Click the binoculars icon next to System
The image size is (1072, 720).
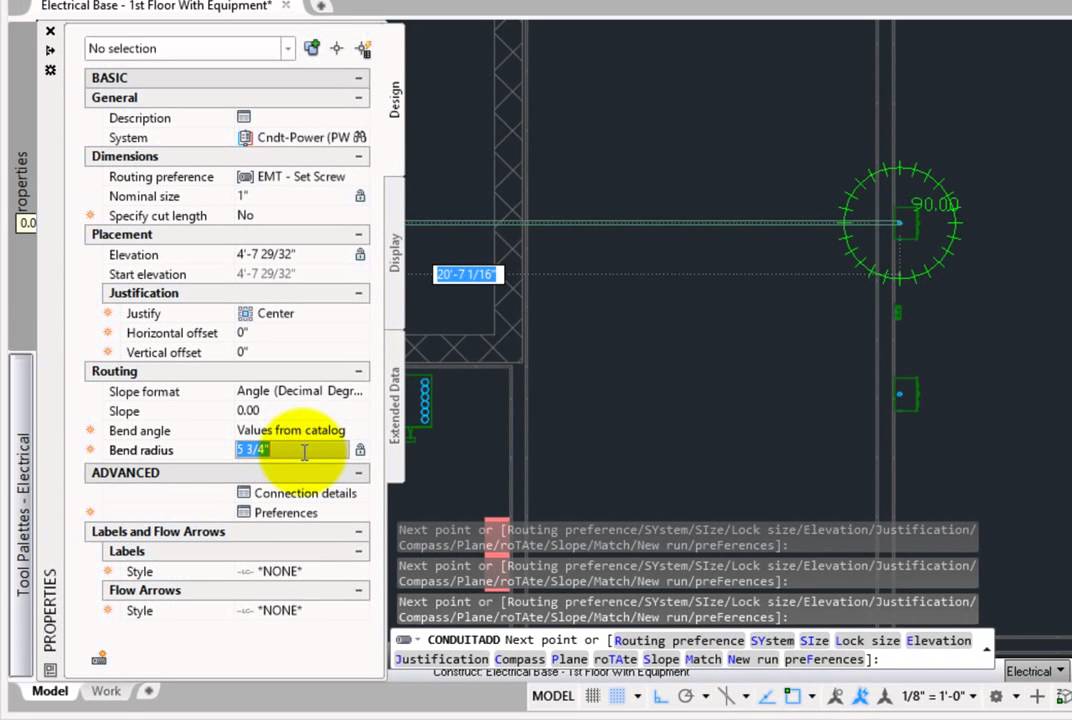[360, 137]
